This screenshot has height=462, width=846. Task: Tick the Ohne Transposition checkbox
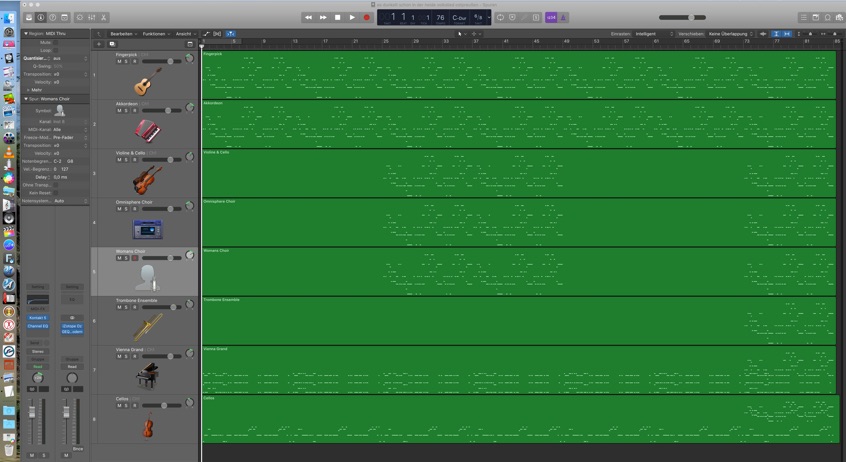pos(56,185)
